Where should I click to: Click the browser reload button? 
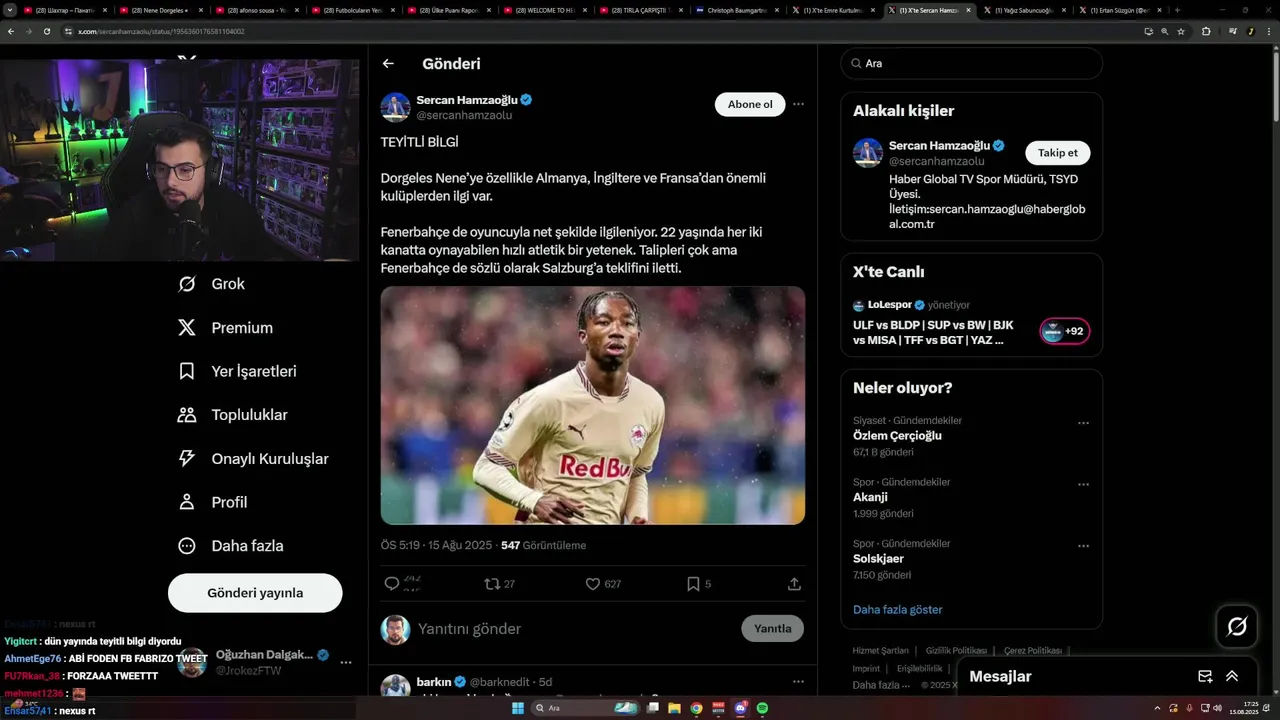coord(46,31)
